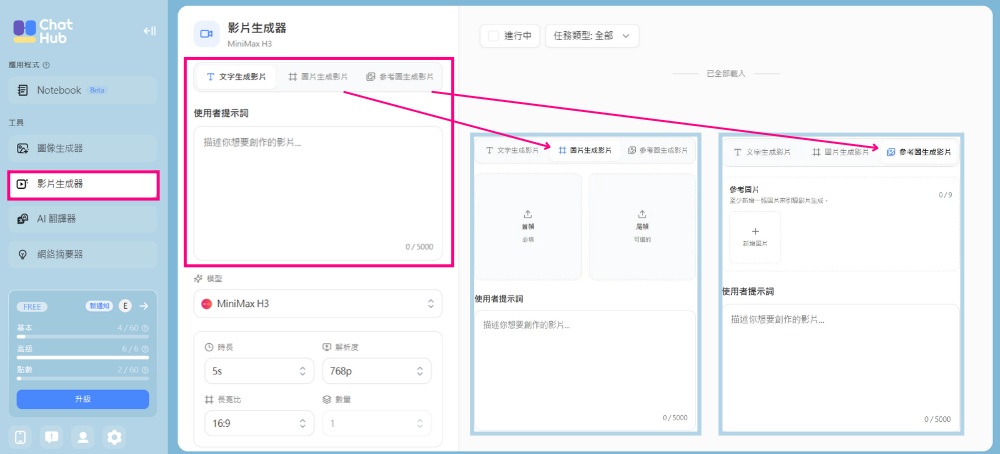Open the user profile icon
1000x454 pixels.
[82, 437]
